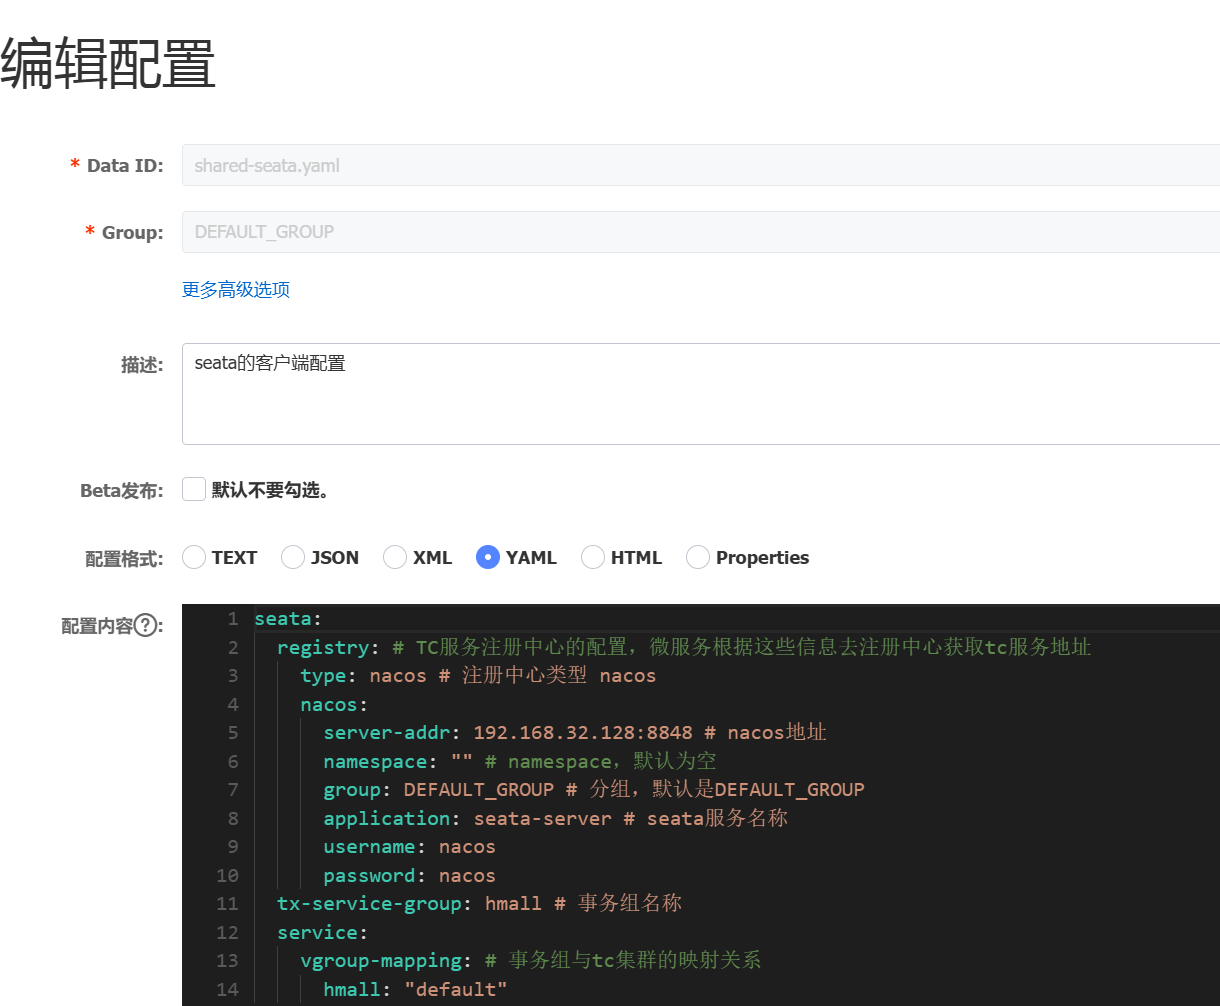Click in the 描述 textarea

(701, 394)
